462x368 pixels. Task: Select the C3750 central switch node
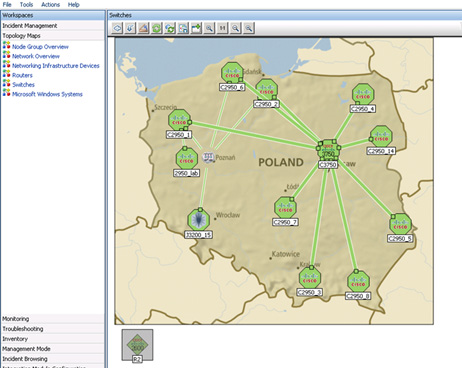[x=328, y=151]
